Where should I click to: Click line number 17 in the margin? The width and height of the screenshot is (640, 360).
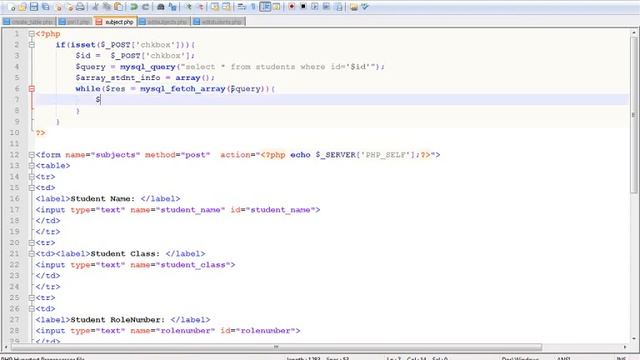click(x=14, y=210)
